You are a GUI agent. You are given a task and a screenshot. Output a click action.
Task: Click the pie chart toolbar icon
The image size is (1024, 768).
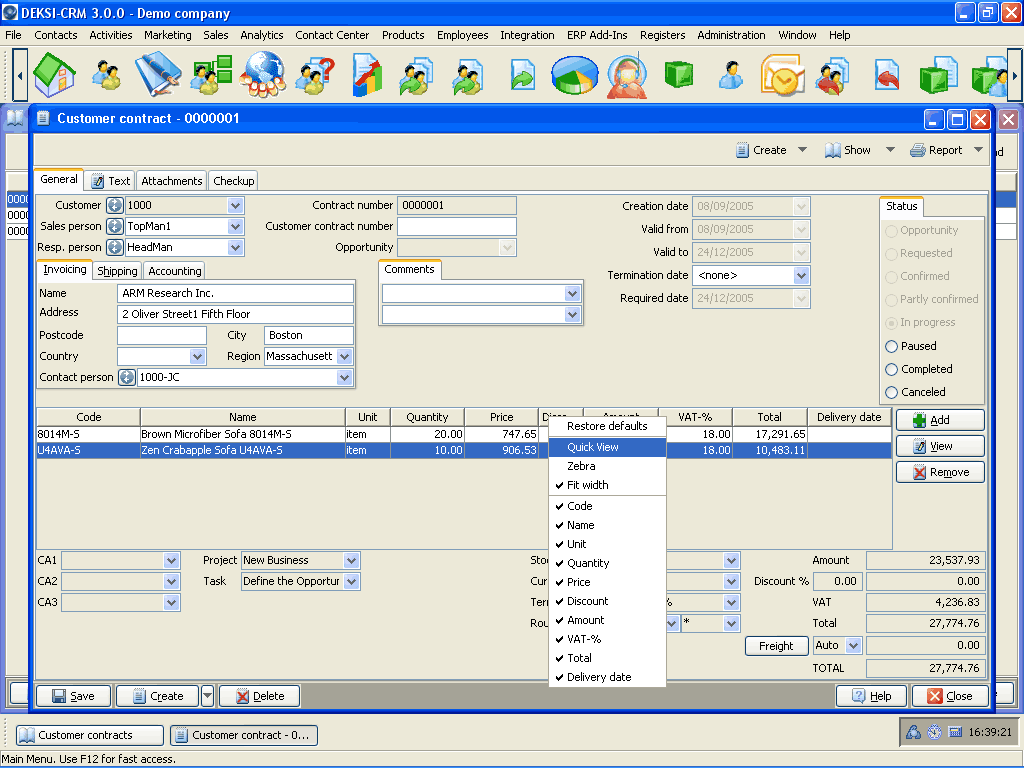click(x=575, y=75)
